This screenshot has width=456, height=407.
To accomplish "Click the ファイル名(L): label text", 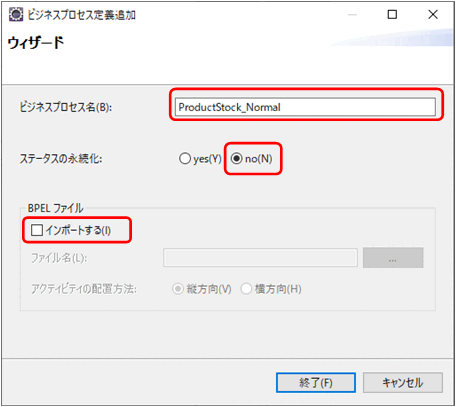I will [x=59, y=258].
